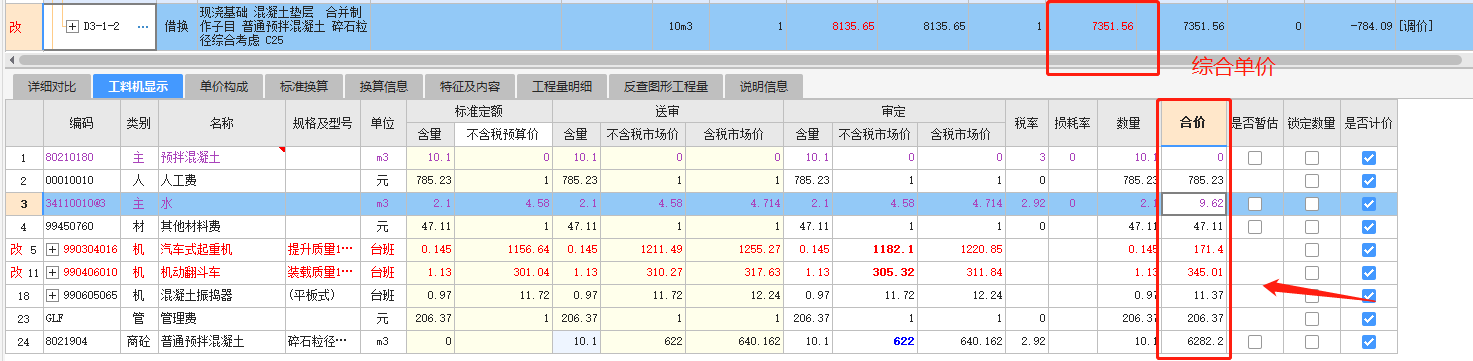Click the 混凝土振捣器 name cell
The height and width of the screenshot is (361, 1473).
pyautogui.click(x=221, y=296)
